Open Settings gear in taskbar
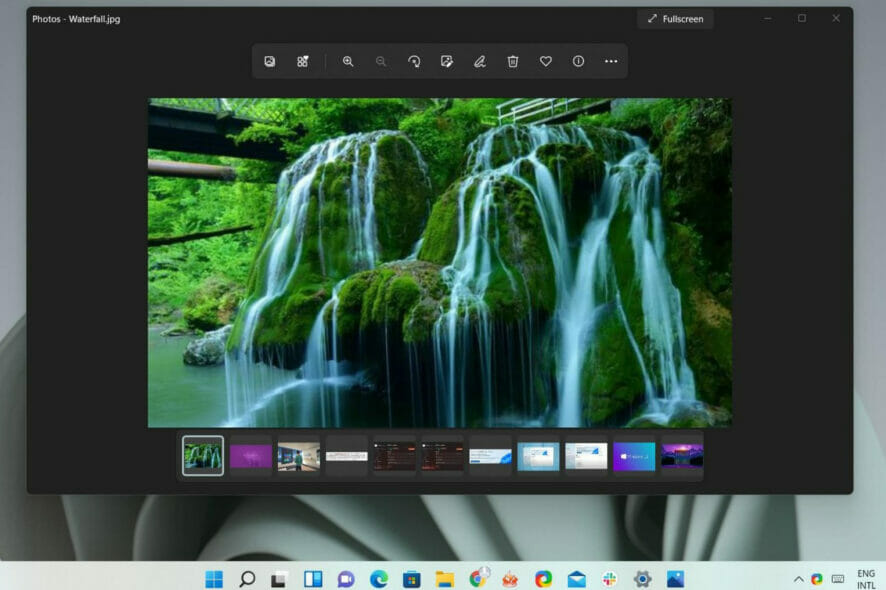The height and width of the screenshot is (590, 886). [x=642, y=579]
